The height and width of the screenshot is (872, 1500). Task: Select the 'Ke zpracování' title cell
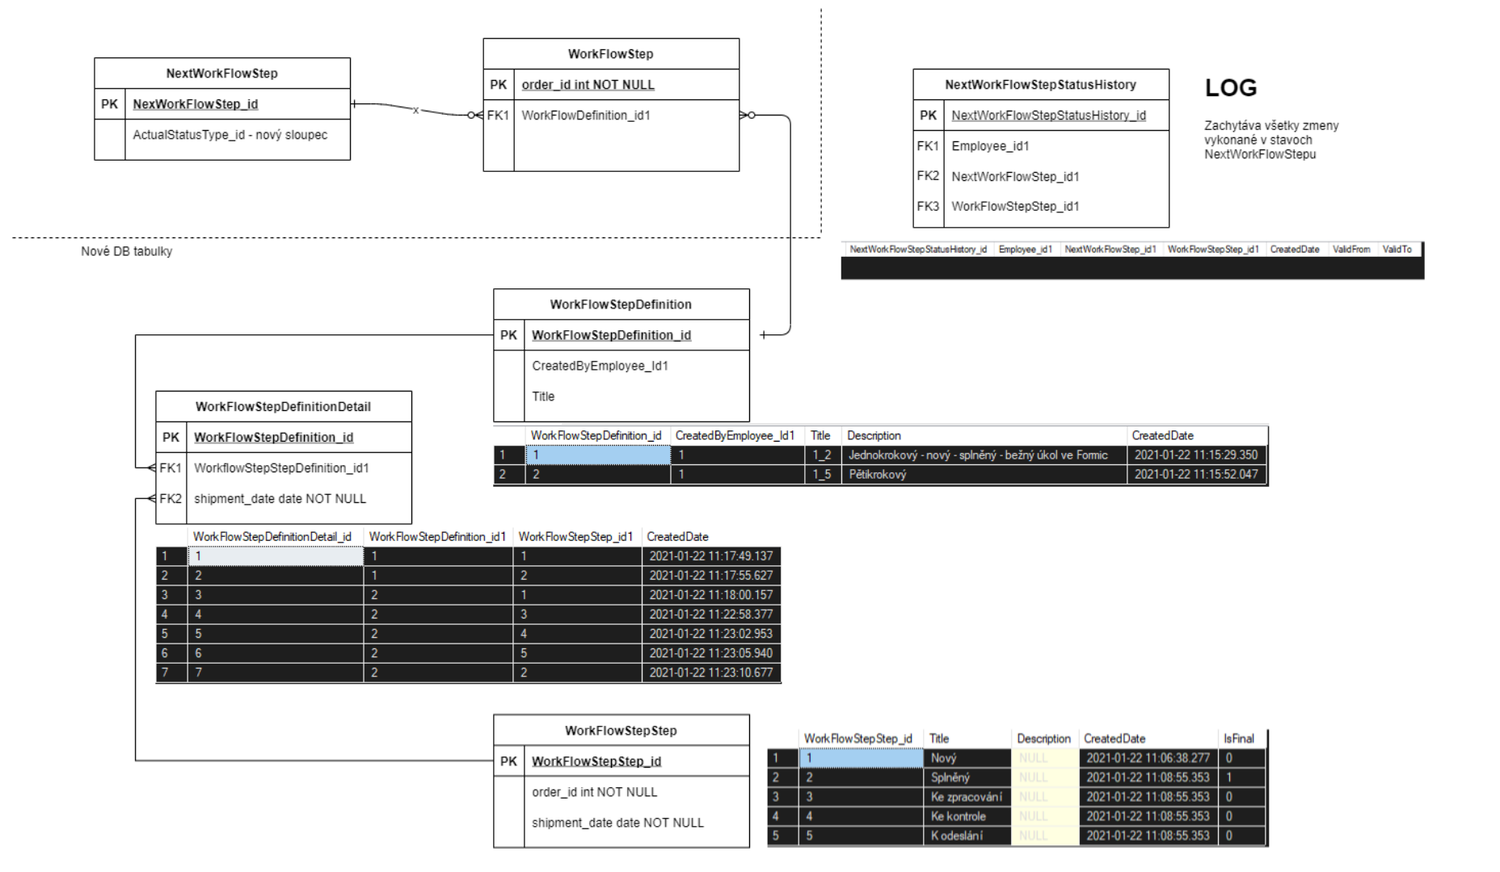click(x=967, y=797)
